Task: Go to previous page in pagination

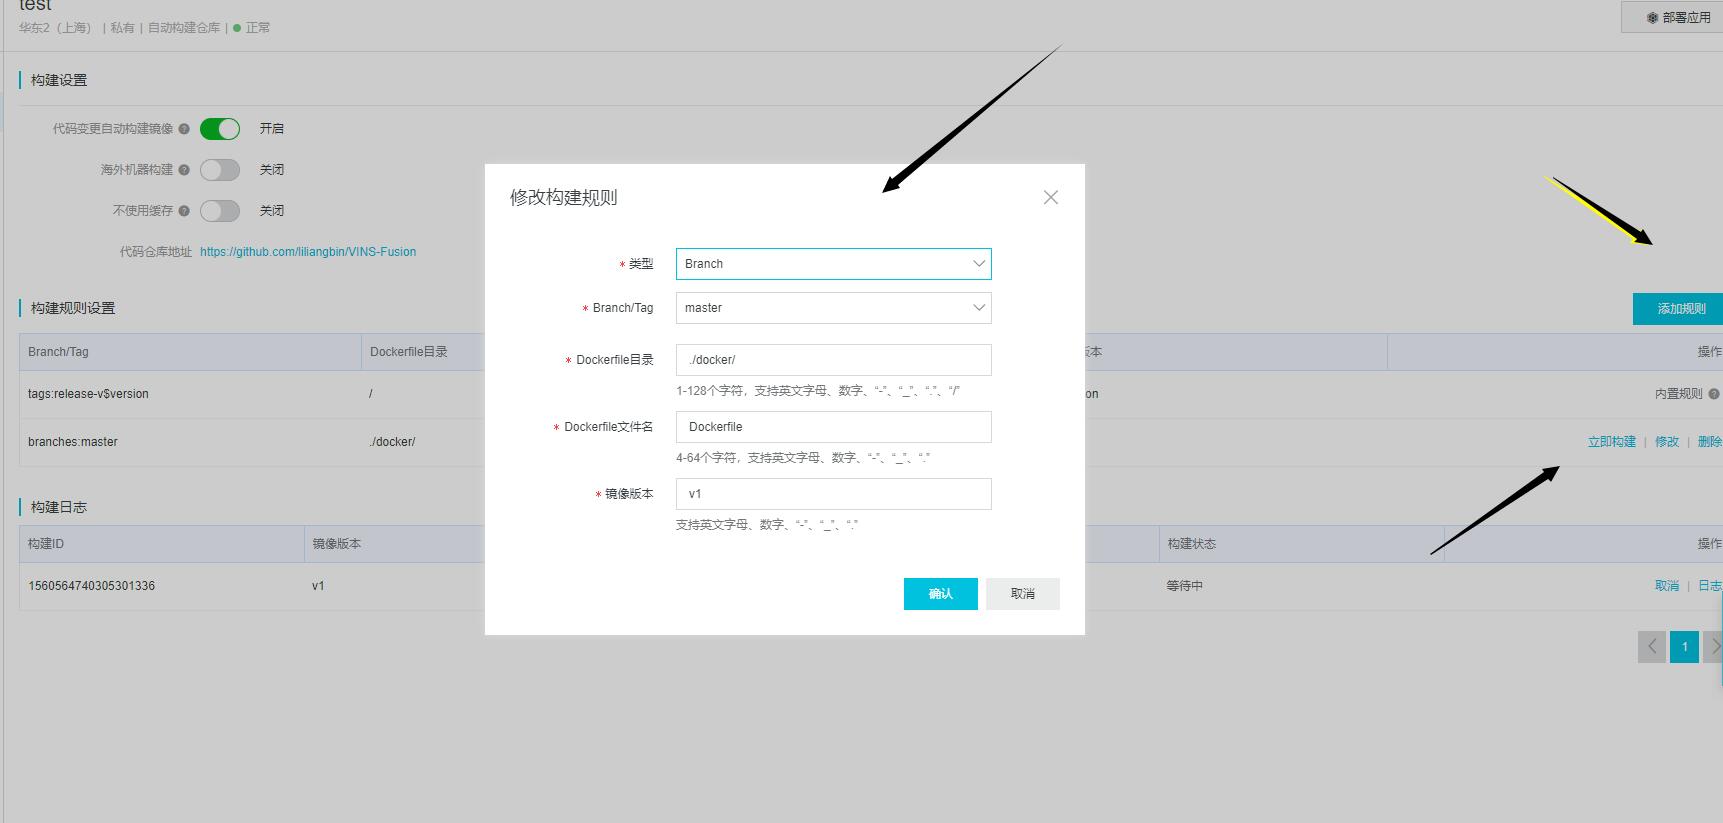Action: click(x=1652, y=647)
